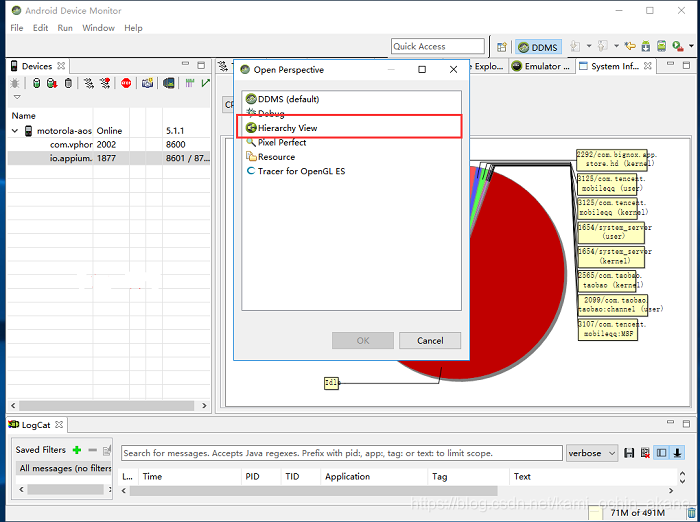The height and width of the screenshot is (522, 700).
Task: Open the verbose log level dropdown
Action: (x=592, y=453)
